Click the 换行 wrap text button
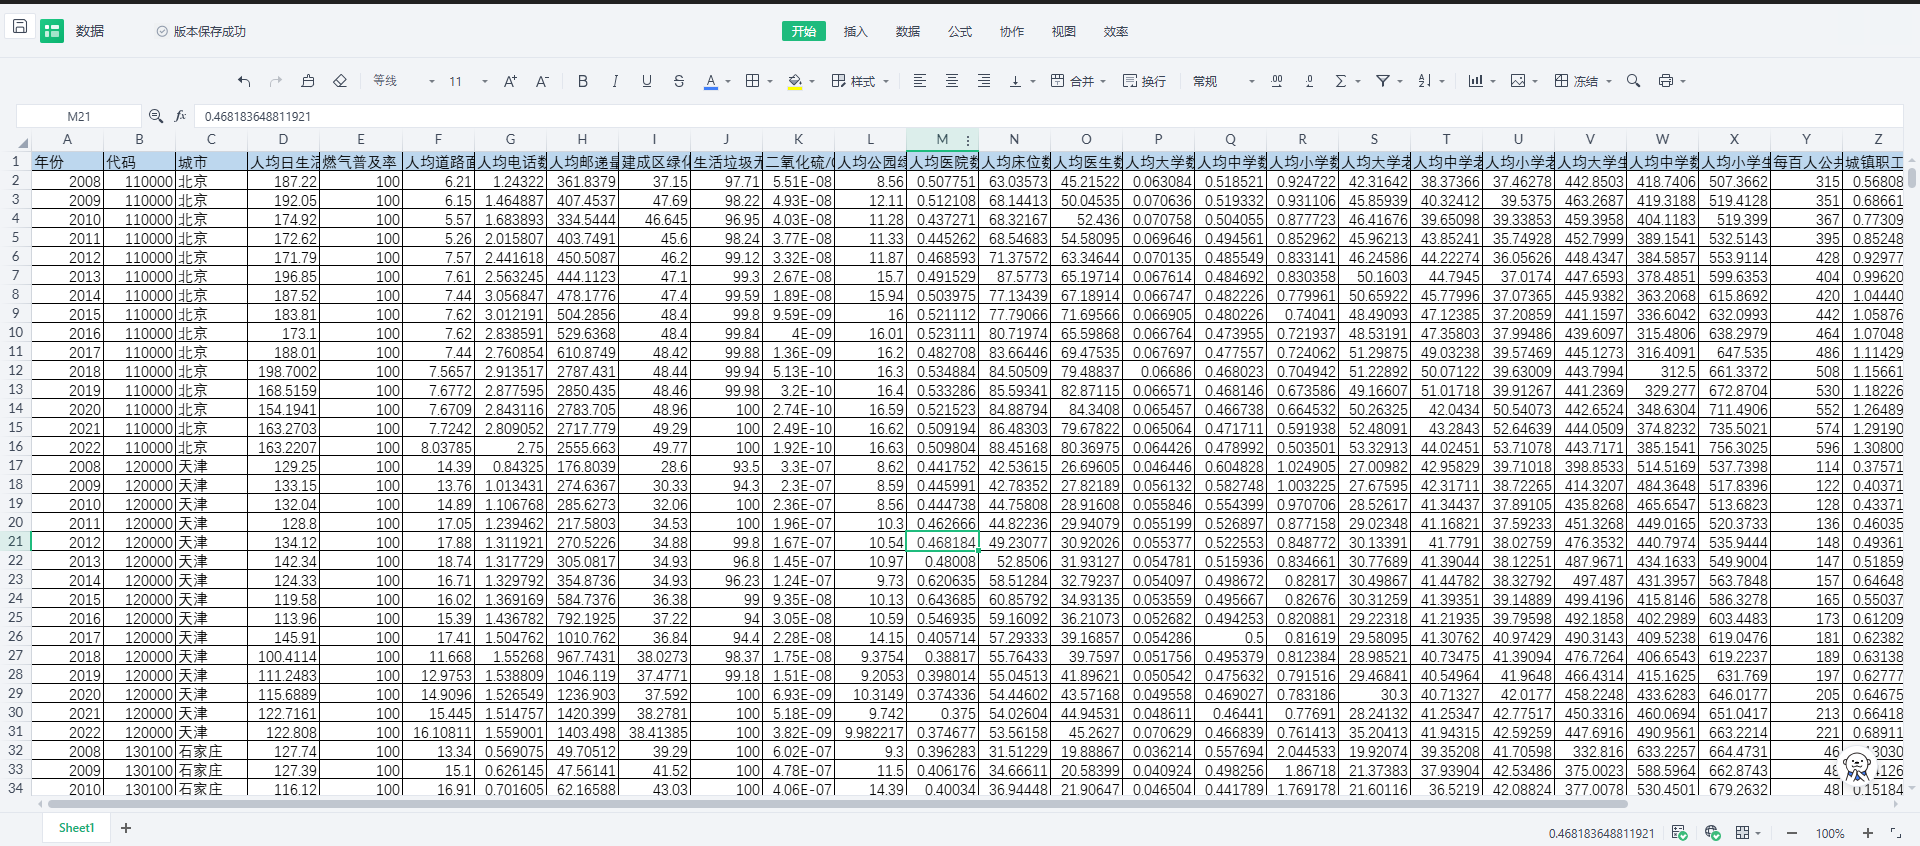The height and width of the screenshot is (846, 1920). pyautogui.click(x=1144, y=81)
